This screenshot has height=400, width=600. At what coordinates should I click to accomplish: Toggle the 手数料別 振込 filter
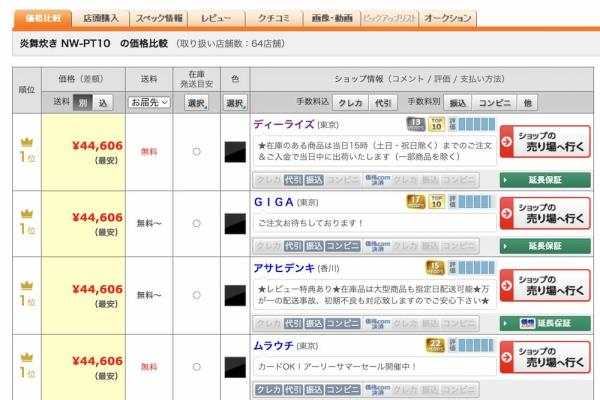tap(457, 103)
